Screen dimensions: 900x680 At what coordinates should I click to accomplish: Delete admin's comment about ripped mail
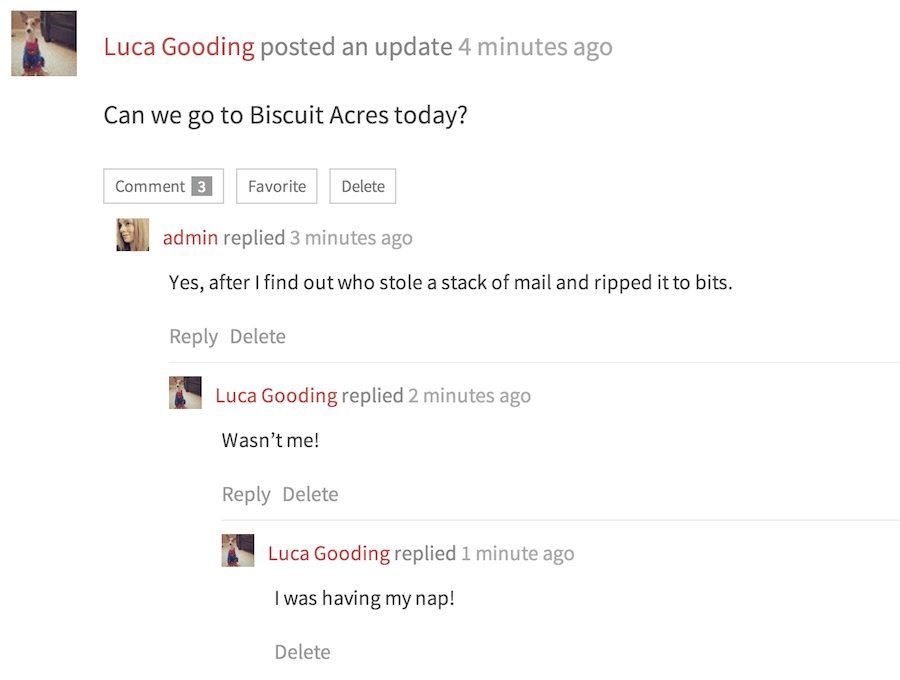coord(258,337)
